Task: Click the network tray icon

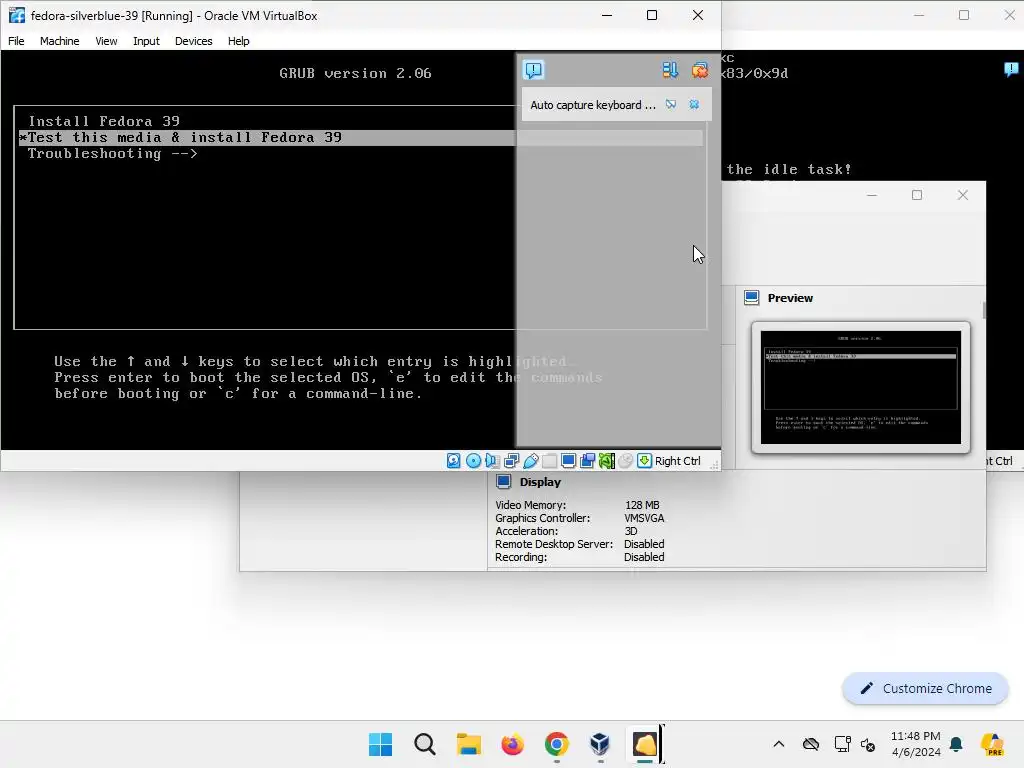Action: pyautogui.click(x=842, y=744)
